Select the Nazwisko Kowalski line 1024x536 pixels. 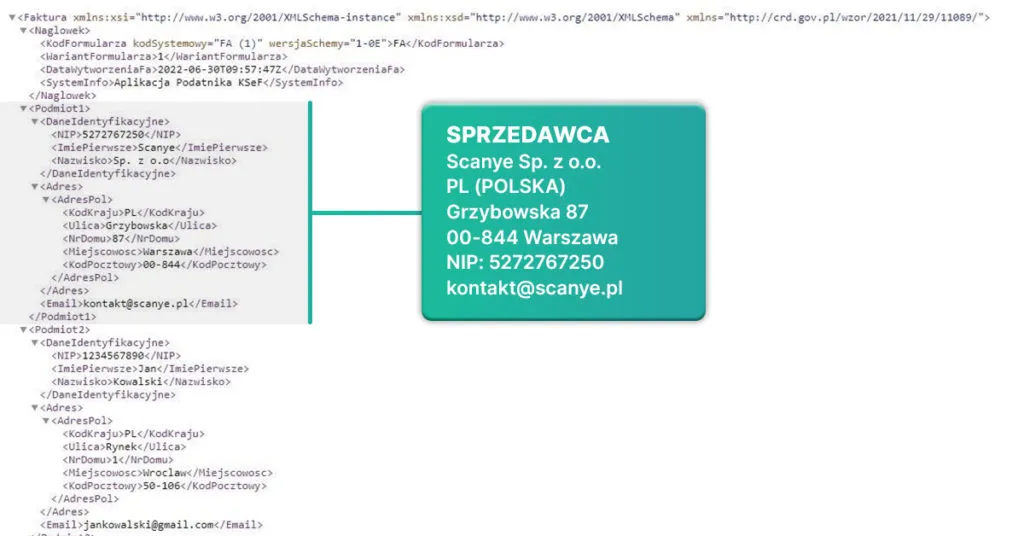141,382
